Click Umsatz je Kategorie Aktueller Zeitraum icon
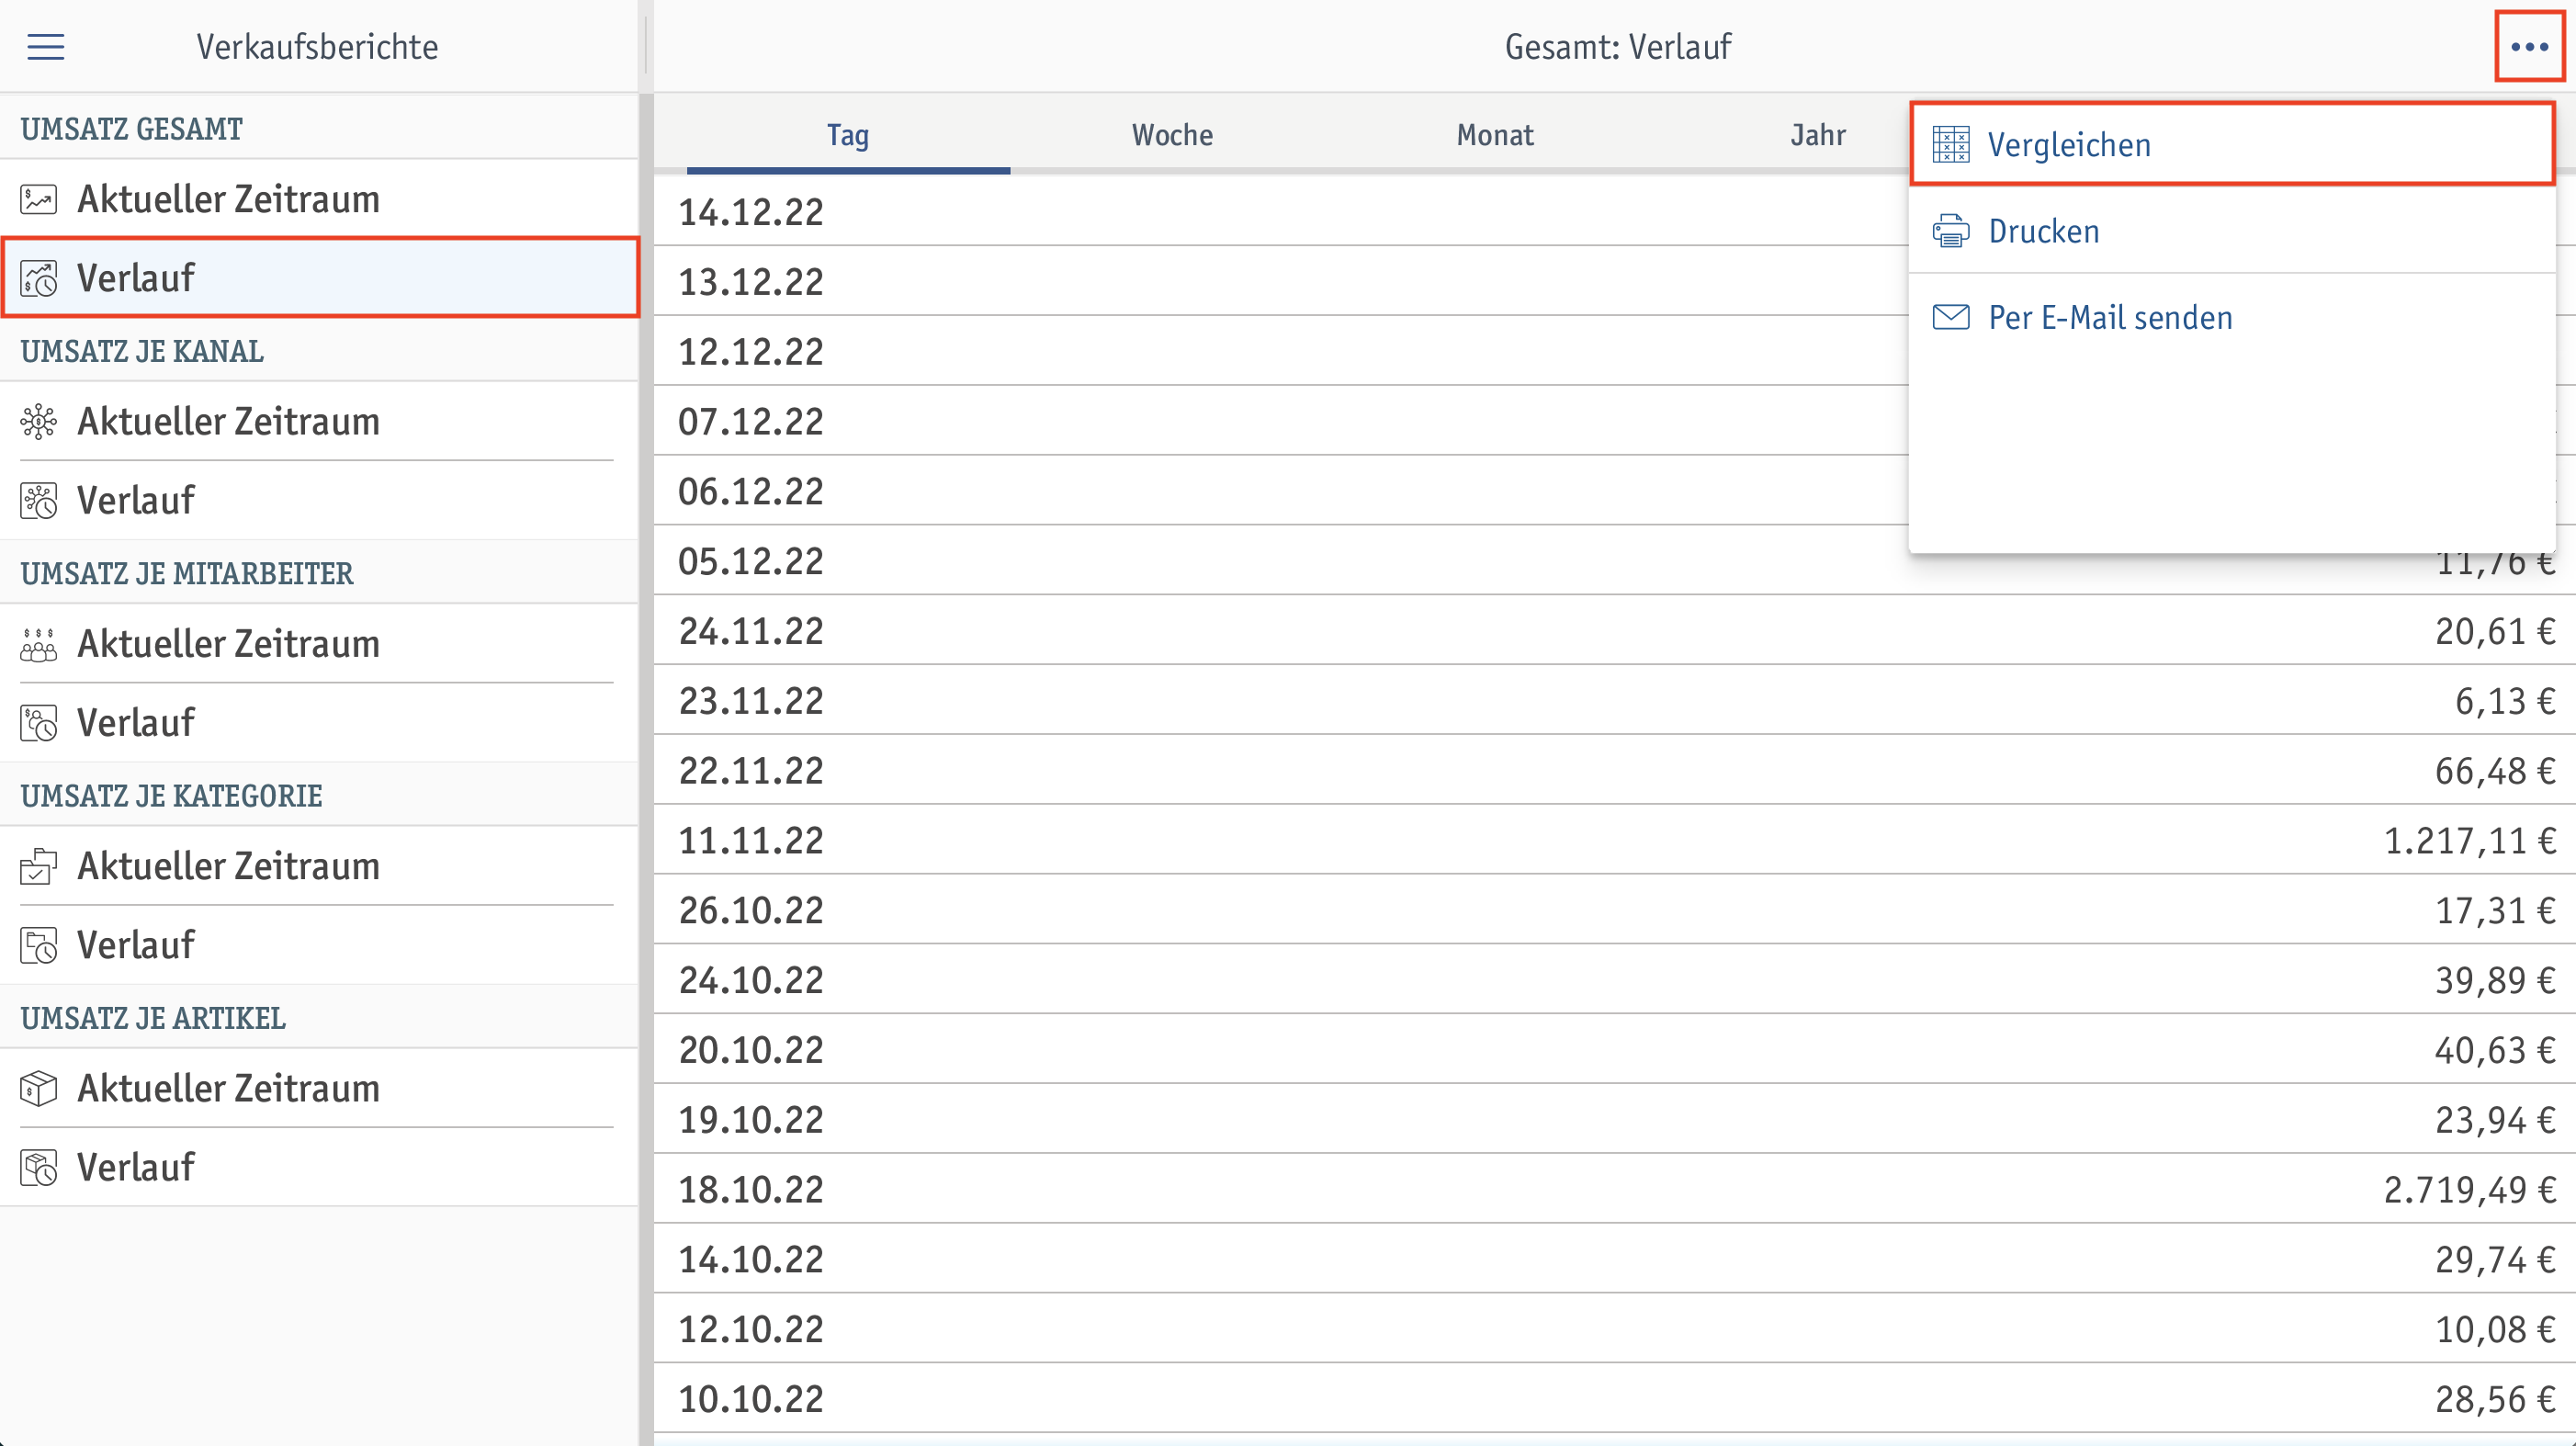The image size is (2576, 1446). 39,866
